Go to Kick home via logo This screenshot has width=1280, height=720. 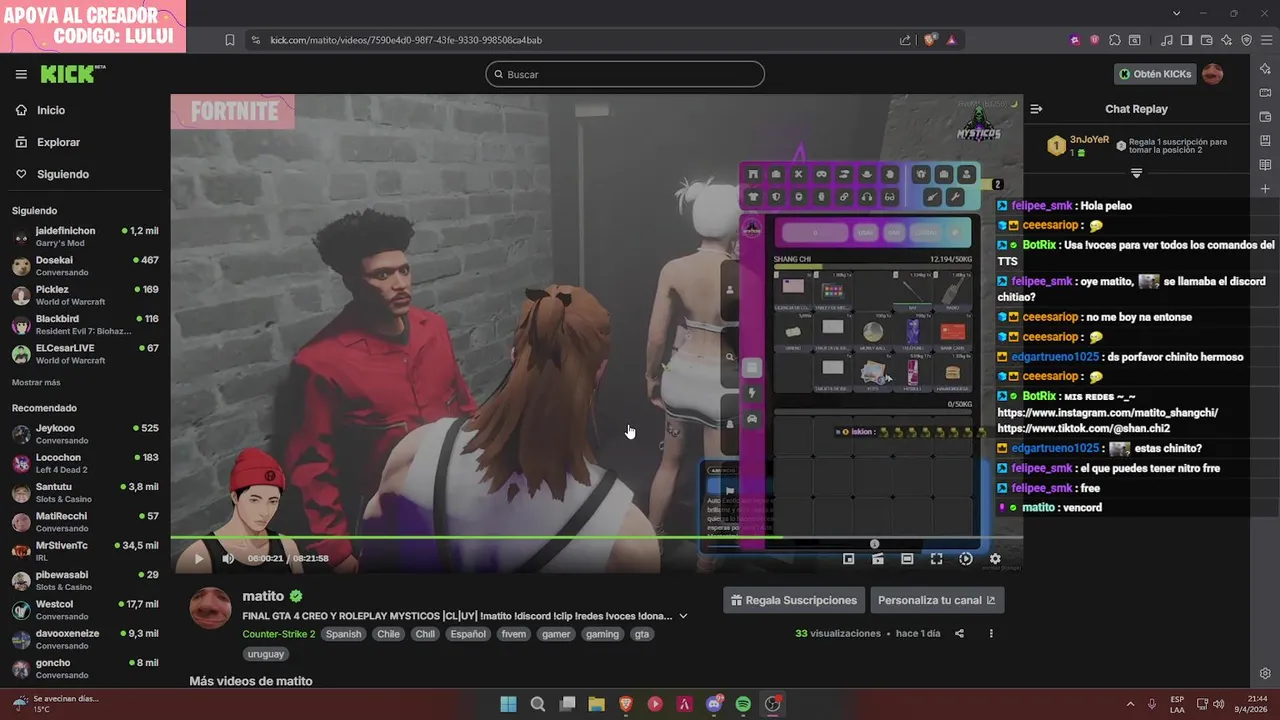click(72, 74)
